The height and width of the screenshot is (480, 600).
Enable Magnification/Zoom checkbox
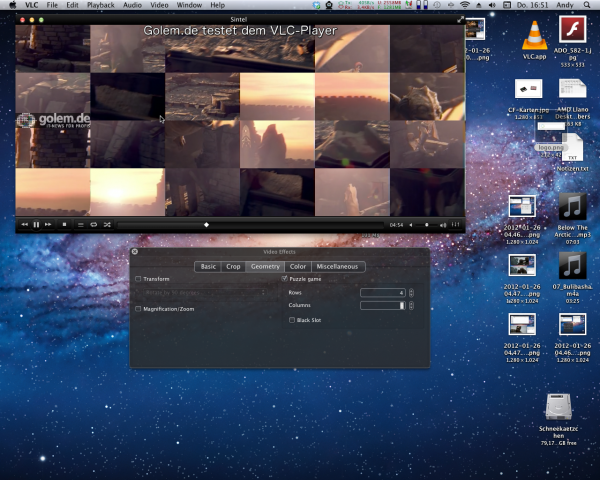tap(138, 309)
